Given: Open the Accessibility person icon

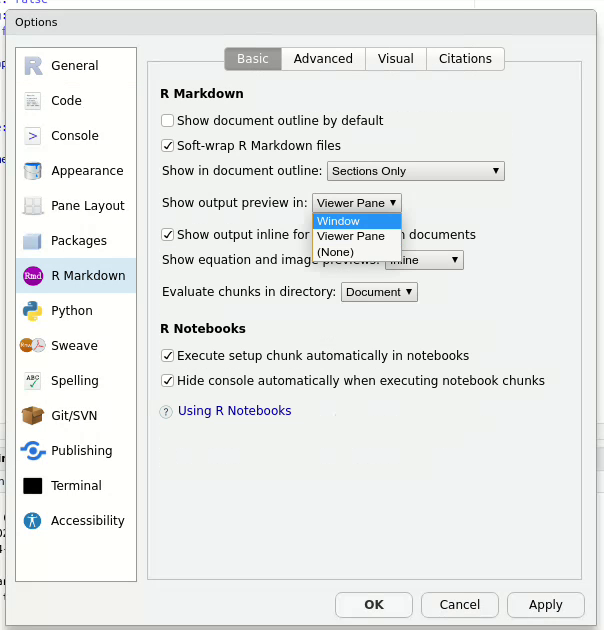Looking at the screenshot, I should pyautogui.click(x=33, y=521).
